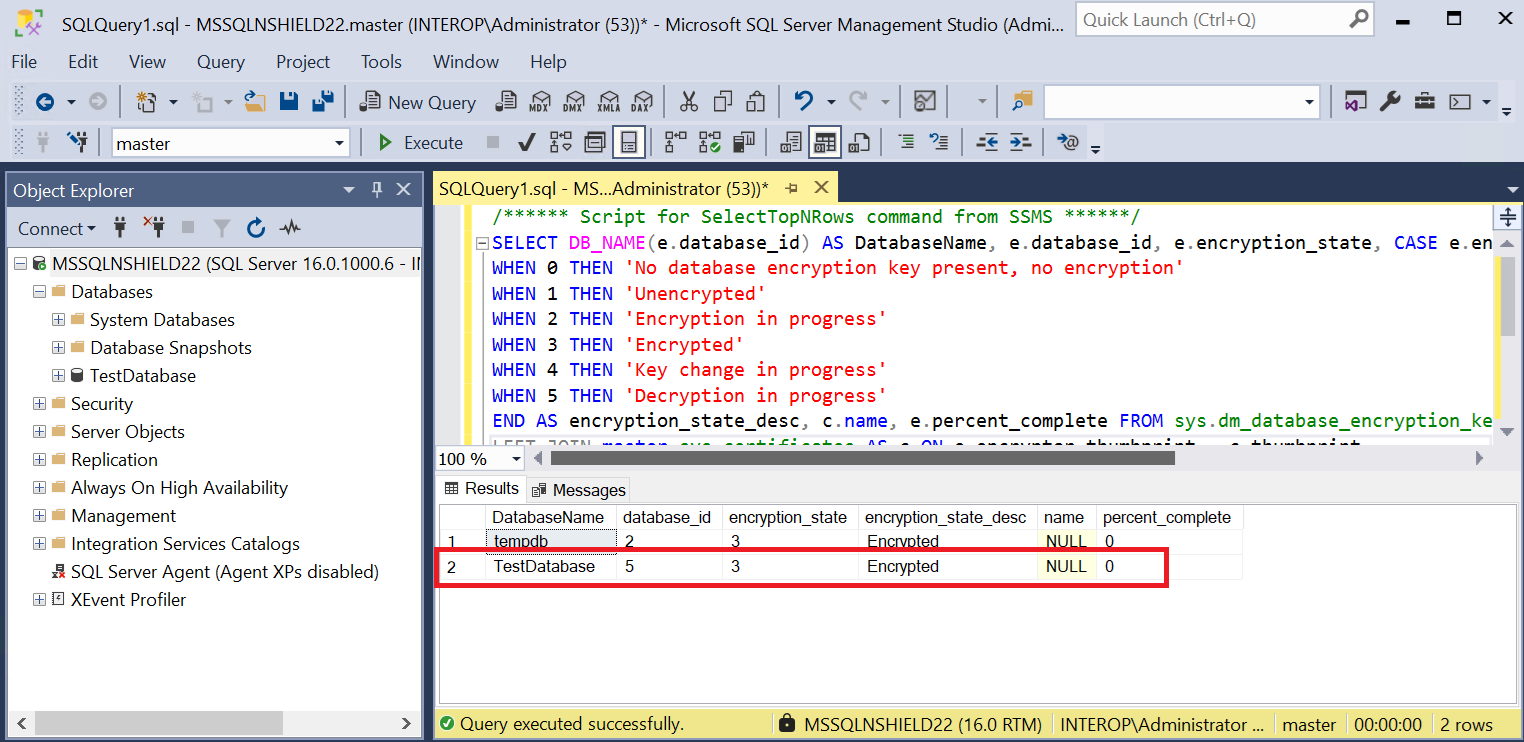This screenshot has width=1524, height=742.
Task: Display the estimated execution plan icon
Action: pyautogui.click(x=560, y=143)
